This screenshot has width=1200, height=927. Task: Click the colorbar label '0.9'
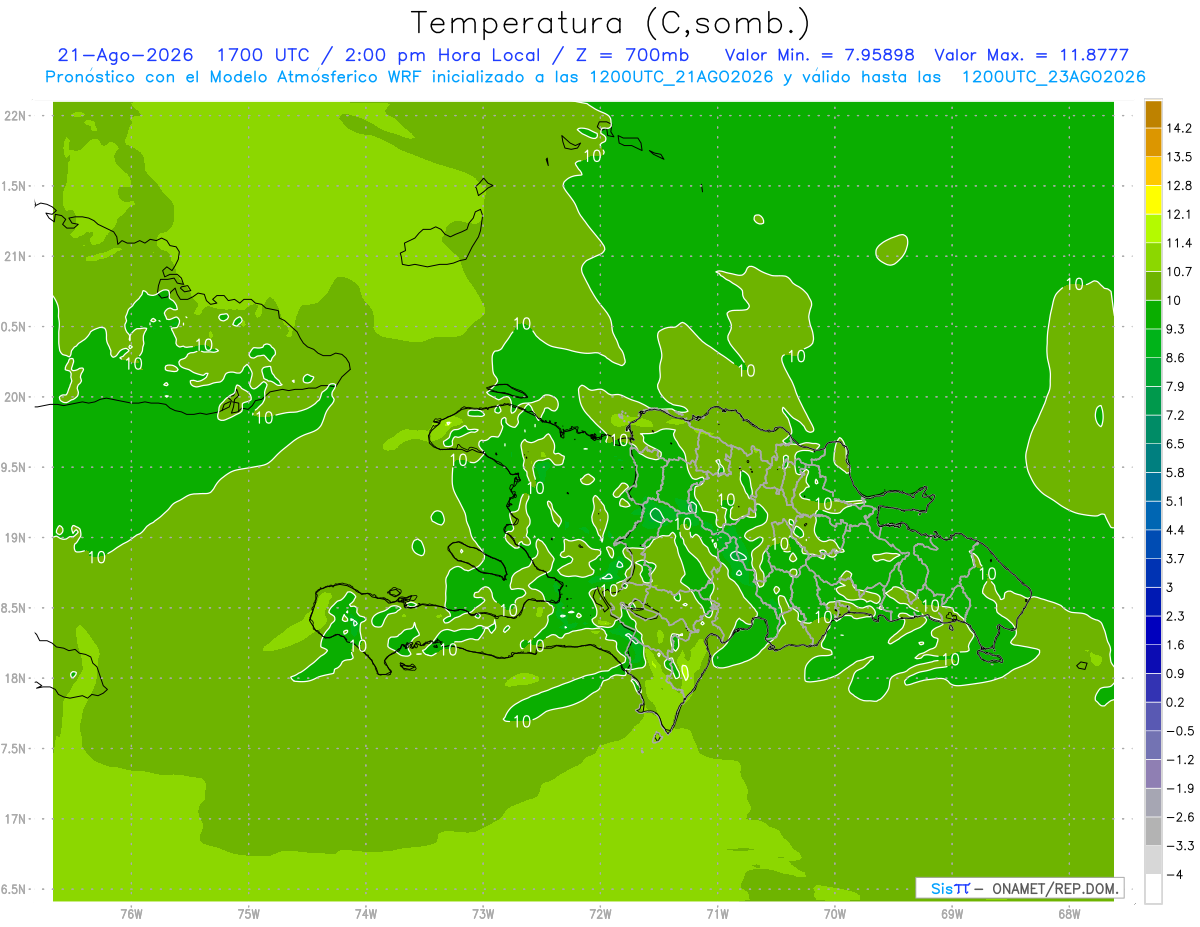pos(1175,673)
